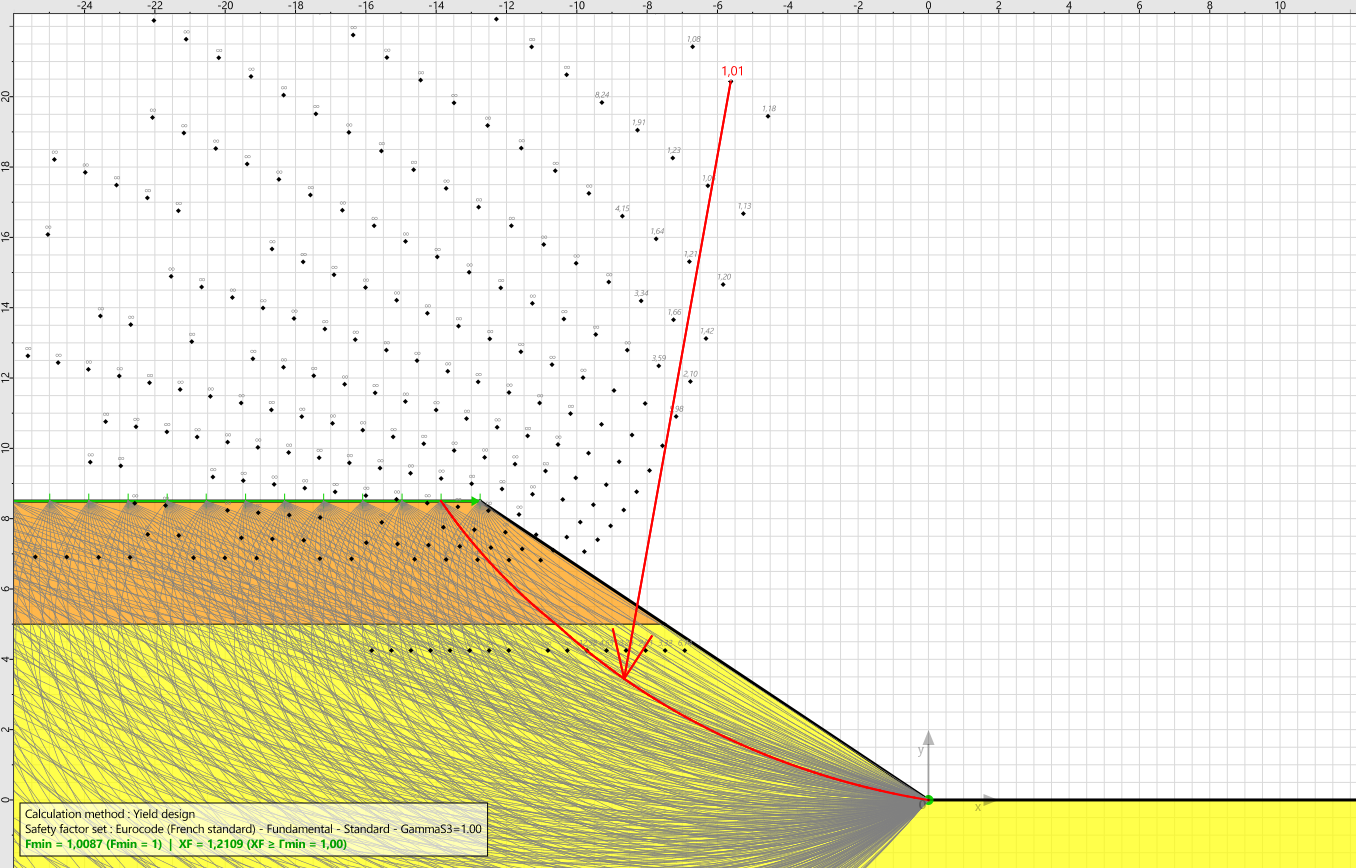1356x868 pixels.
Task: Click the 8,24 safety factor value
Action: pyautogui.click(x=602, y=94)
